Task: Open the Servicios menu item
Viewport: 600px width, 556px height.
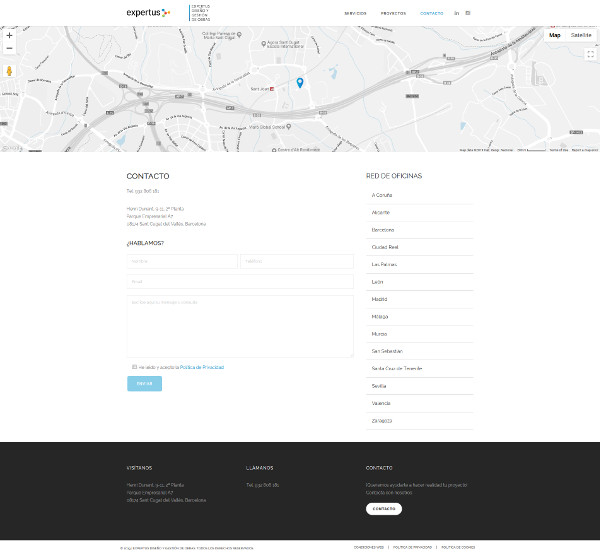Action: pyautogui.click(x=355, y=13)
